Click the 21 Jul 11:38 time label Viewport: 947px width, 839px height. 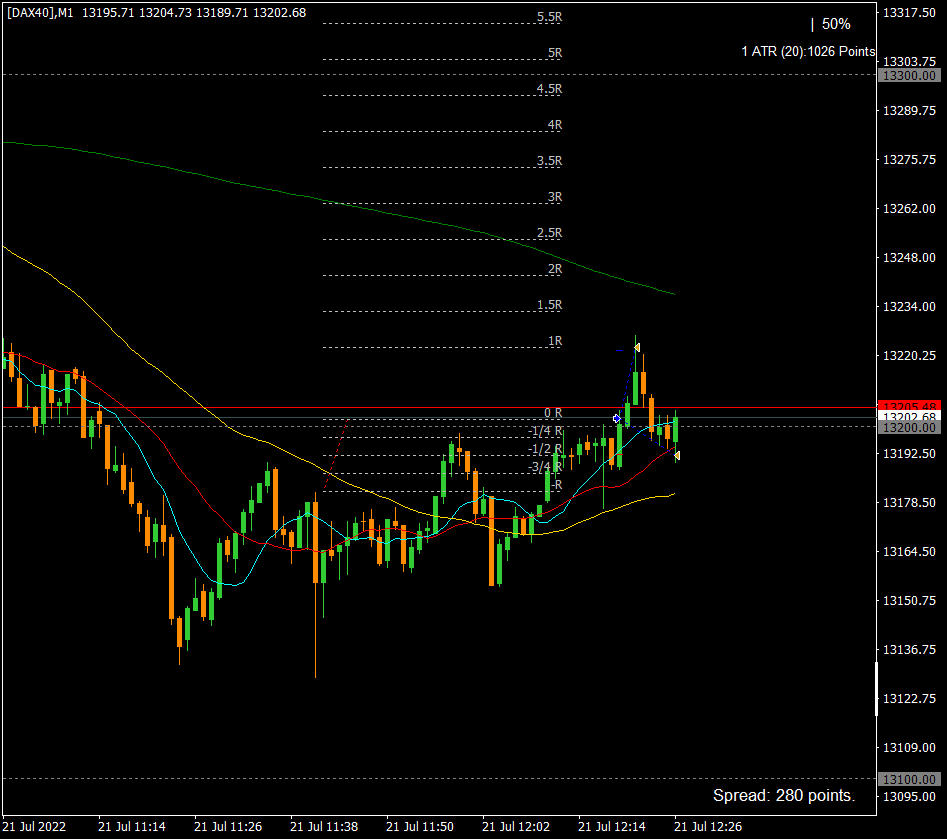coord(324,826)
